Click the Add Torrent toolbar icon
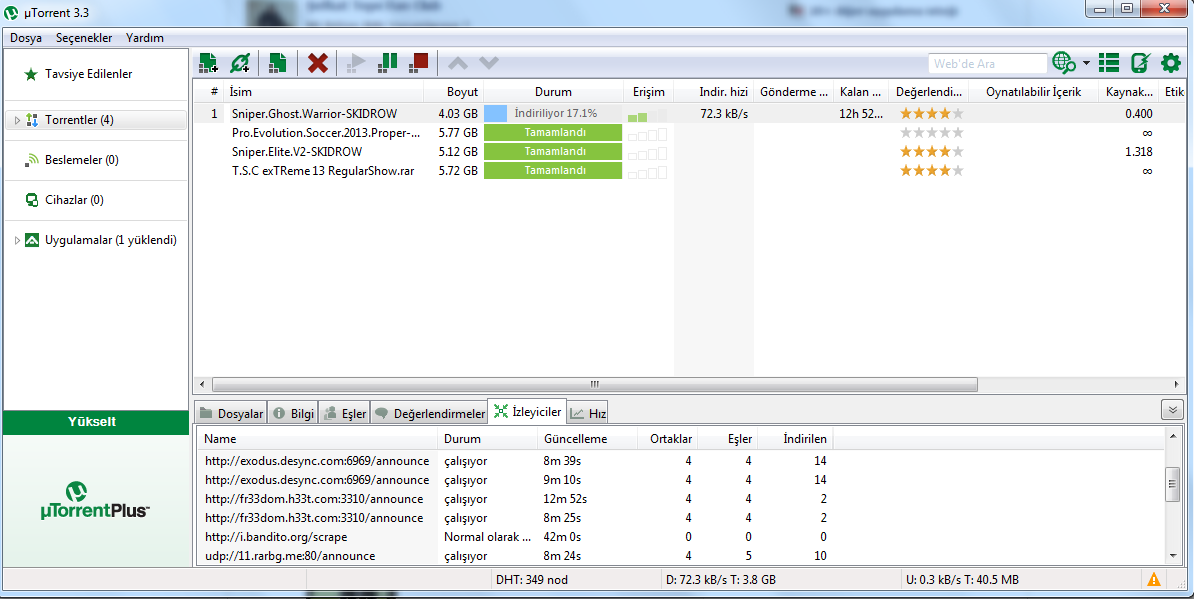 [x=208, y=64]
